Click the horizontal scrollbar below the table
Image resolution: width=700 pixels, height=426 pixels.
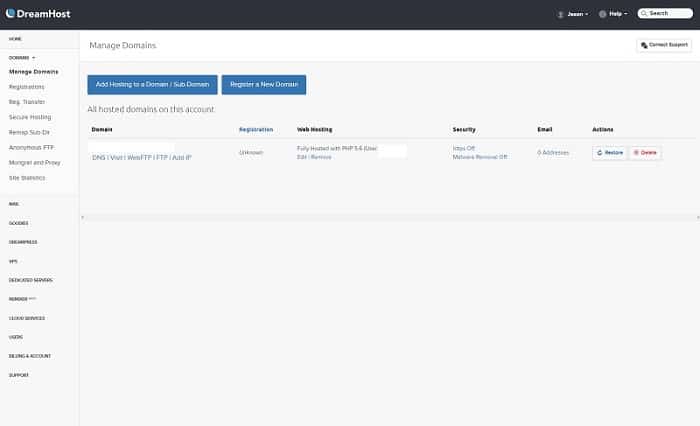coord(390,217)
